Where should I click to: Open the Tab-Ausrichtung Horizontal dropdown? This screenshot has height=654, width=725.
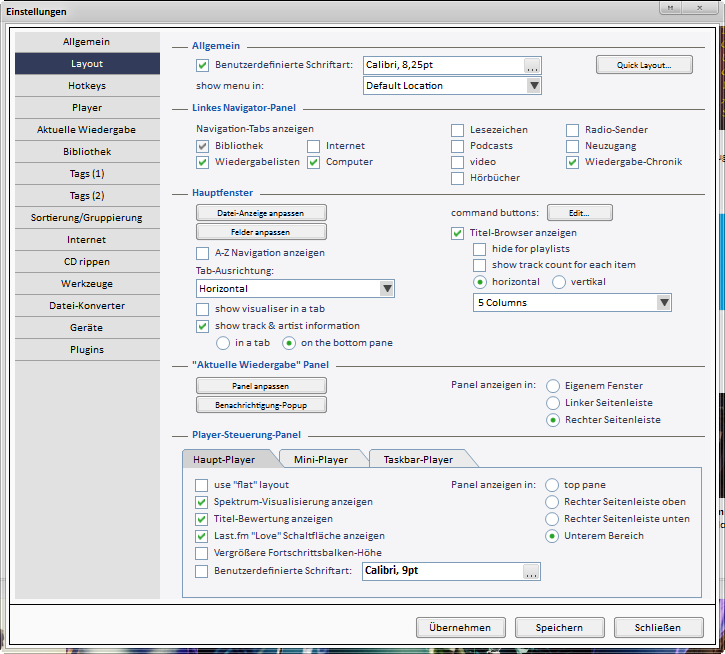click(x=295, y=289)
